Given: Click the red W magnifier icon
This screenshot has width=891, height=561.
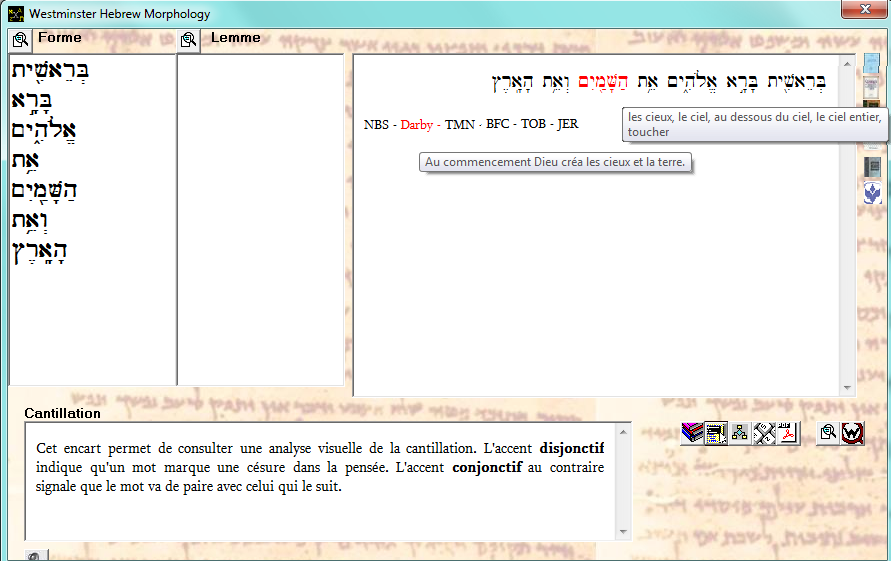Looking at the screenshot, I should click(x=852, y=433).
